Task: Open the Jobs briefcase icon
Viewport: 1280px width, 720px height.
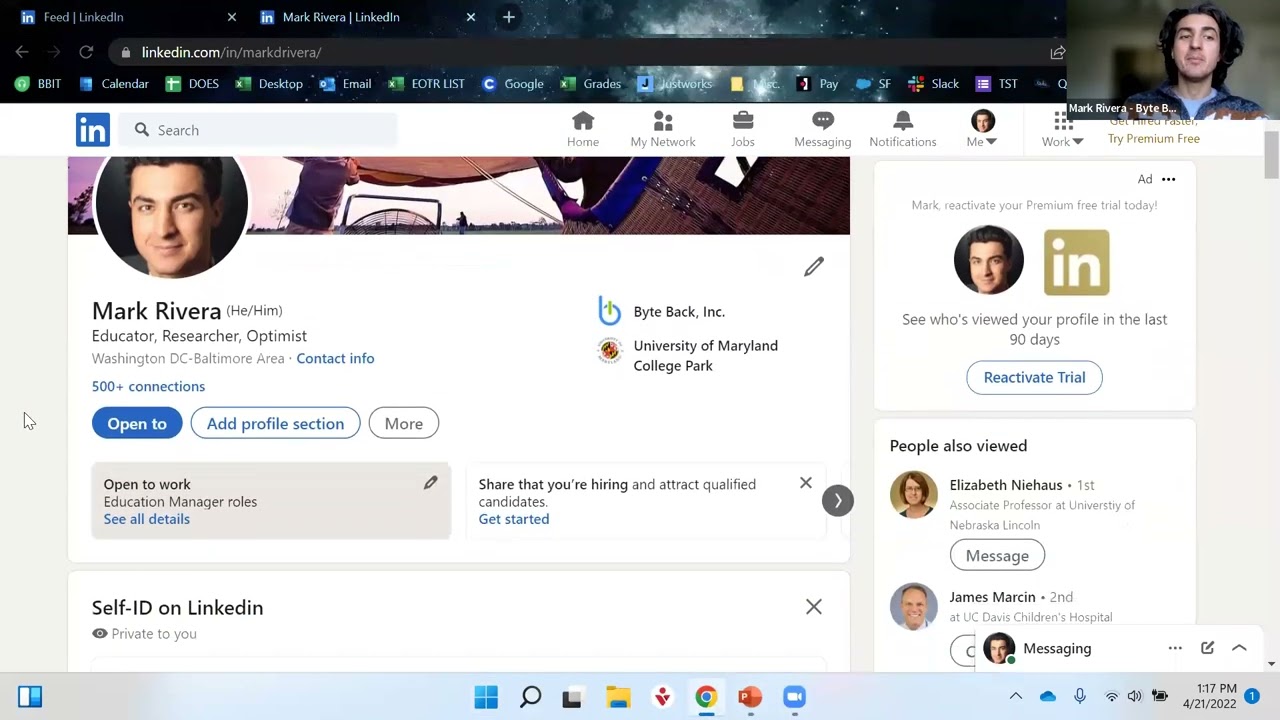Action: point(743,130)
